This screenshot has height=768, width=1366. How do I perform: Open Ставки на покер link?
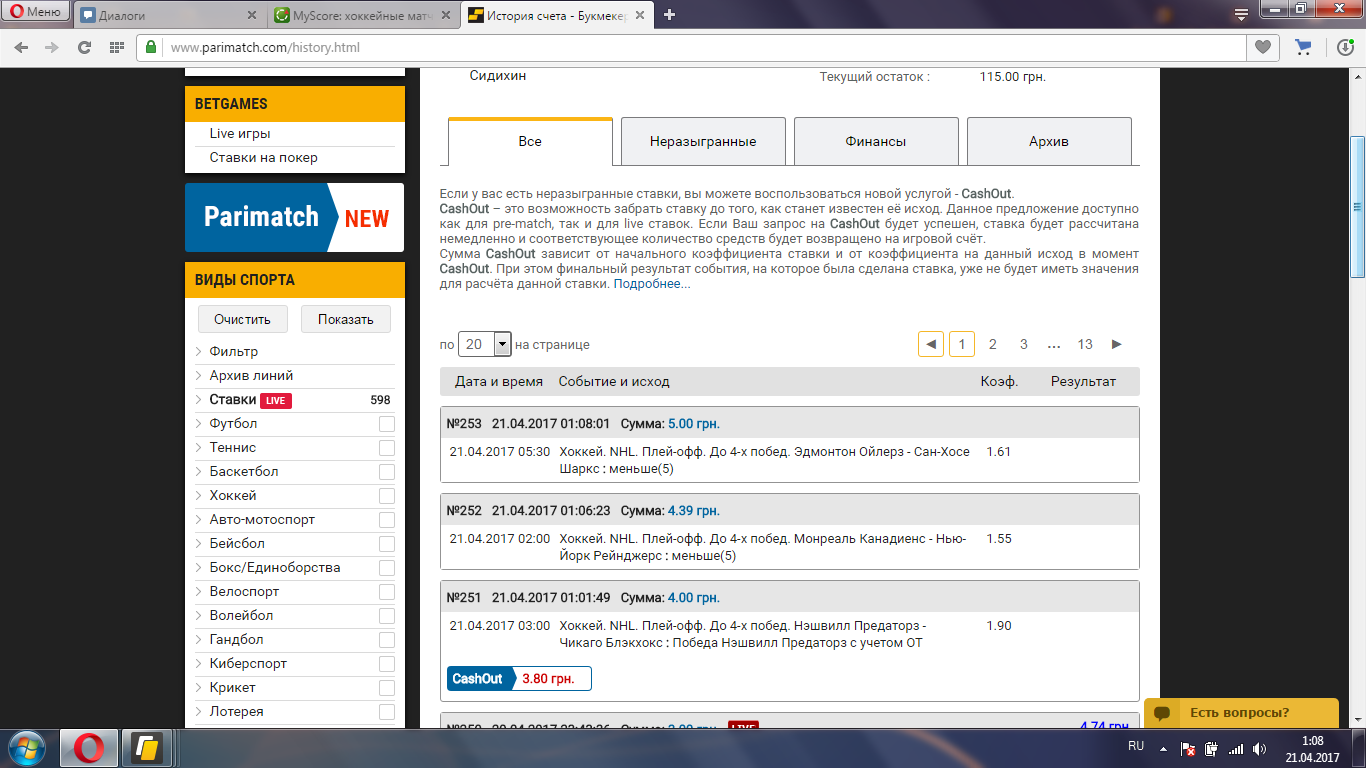click(263, 157)
